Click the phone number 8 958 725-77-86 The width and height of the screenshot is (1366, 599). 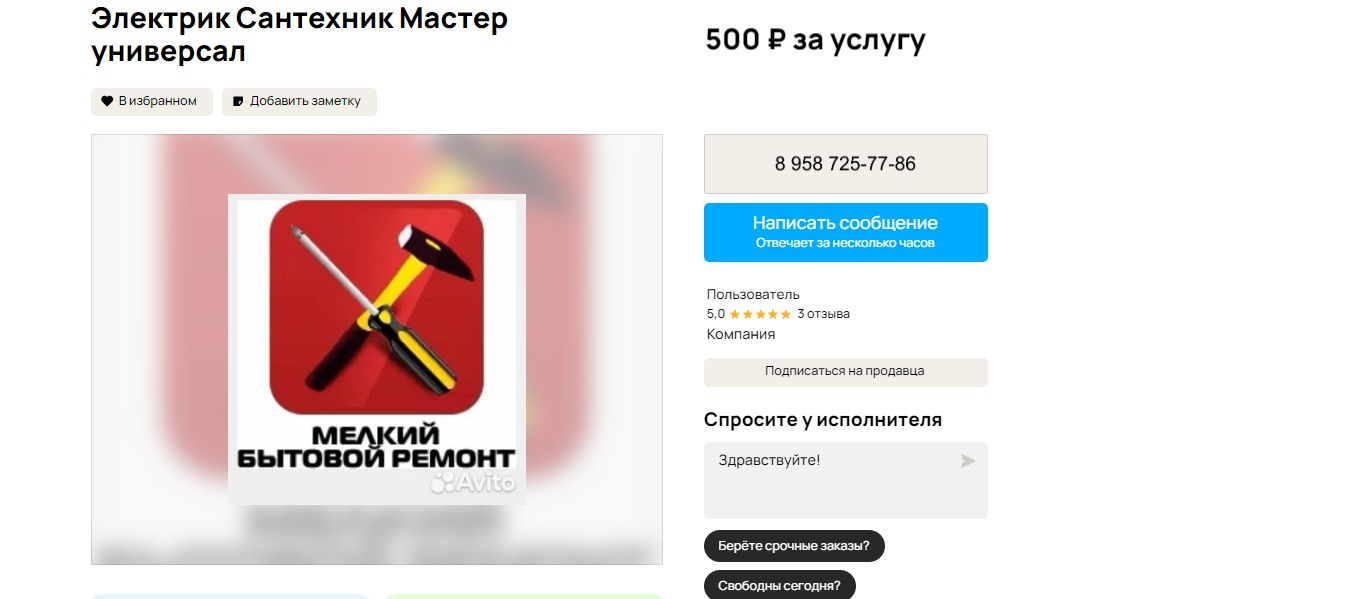[x=846, y=164]
